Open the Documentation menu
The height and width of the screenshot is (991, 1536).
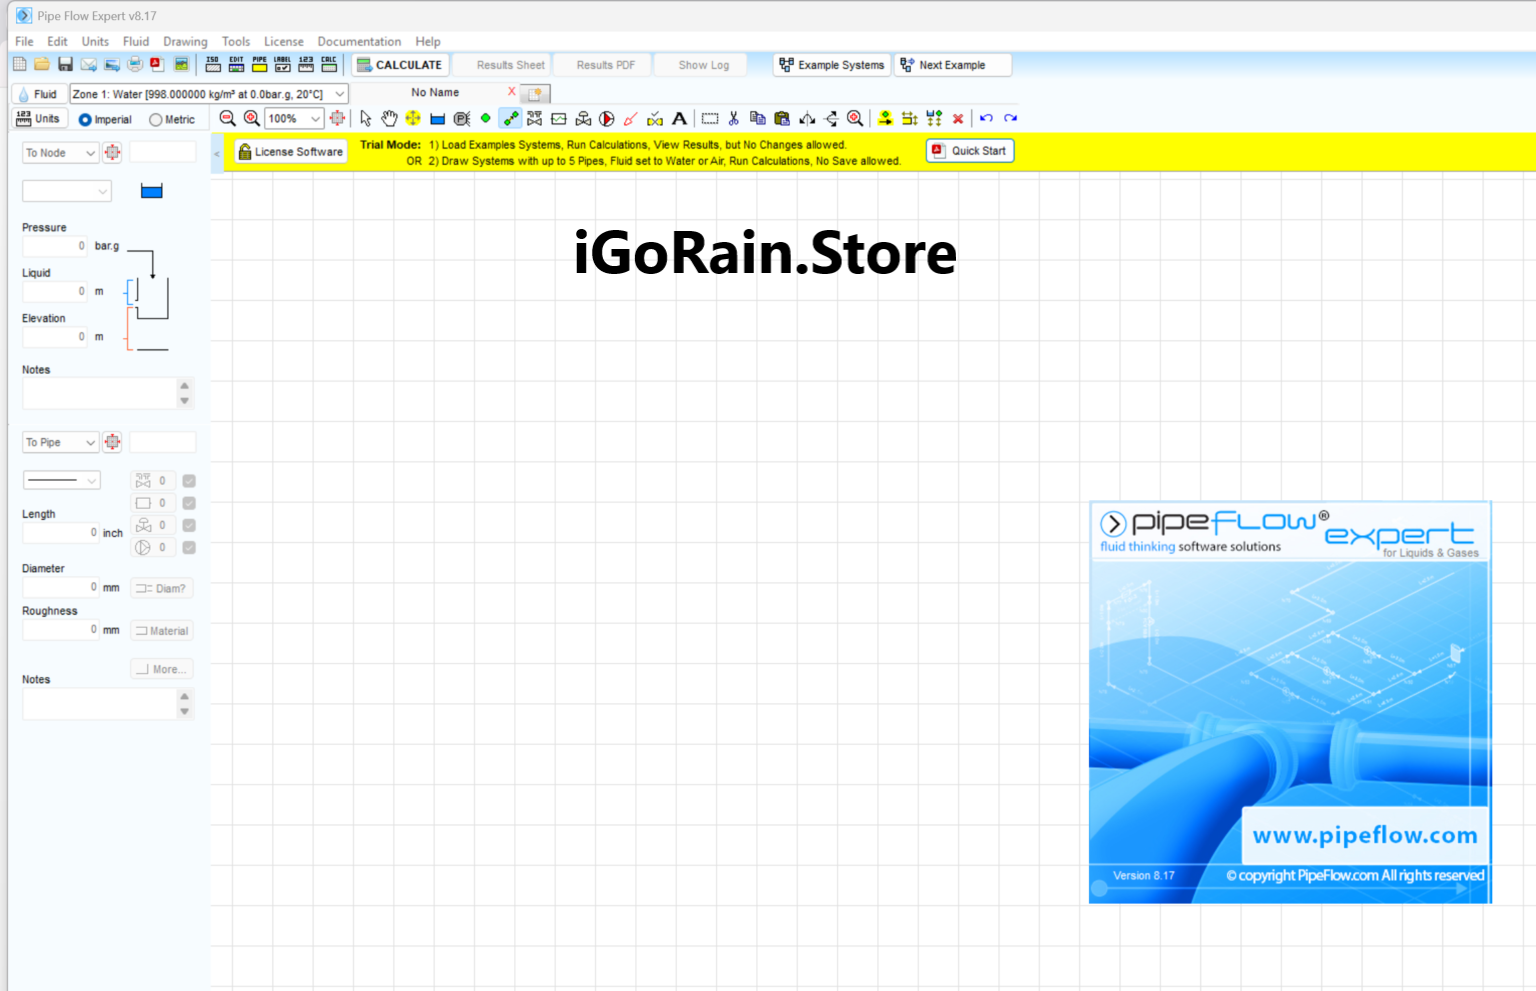click(x=359, y=41)
